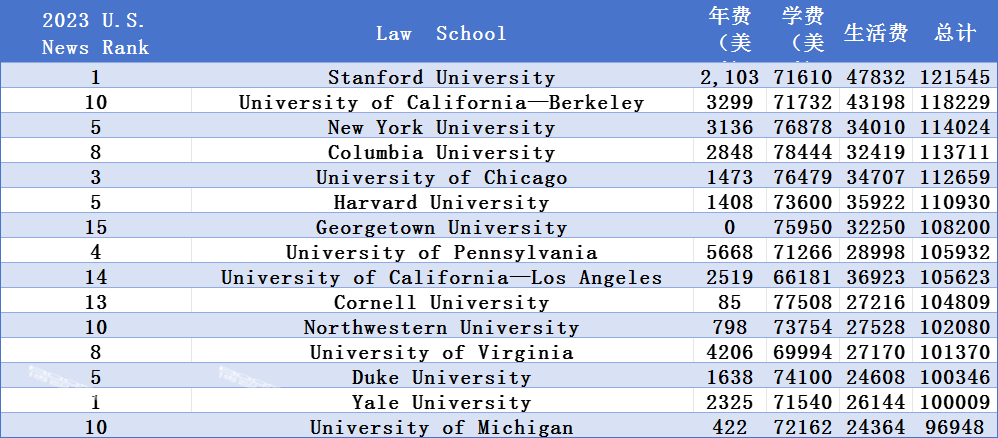Screen dimensions: 998x438
Task: Click Georgetown's tuition value 75950
Action: click(803, 227)
